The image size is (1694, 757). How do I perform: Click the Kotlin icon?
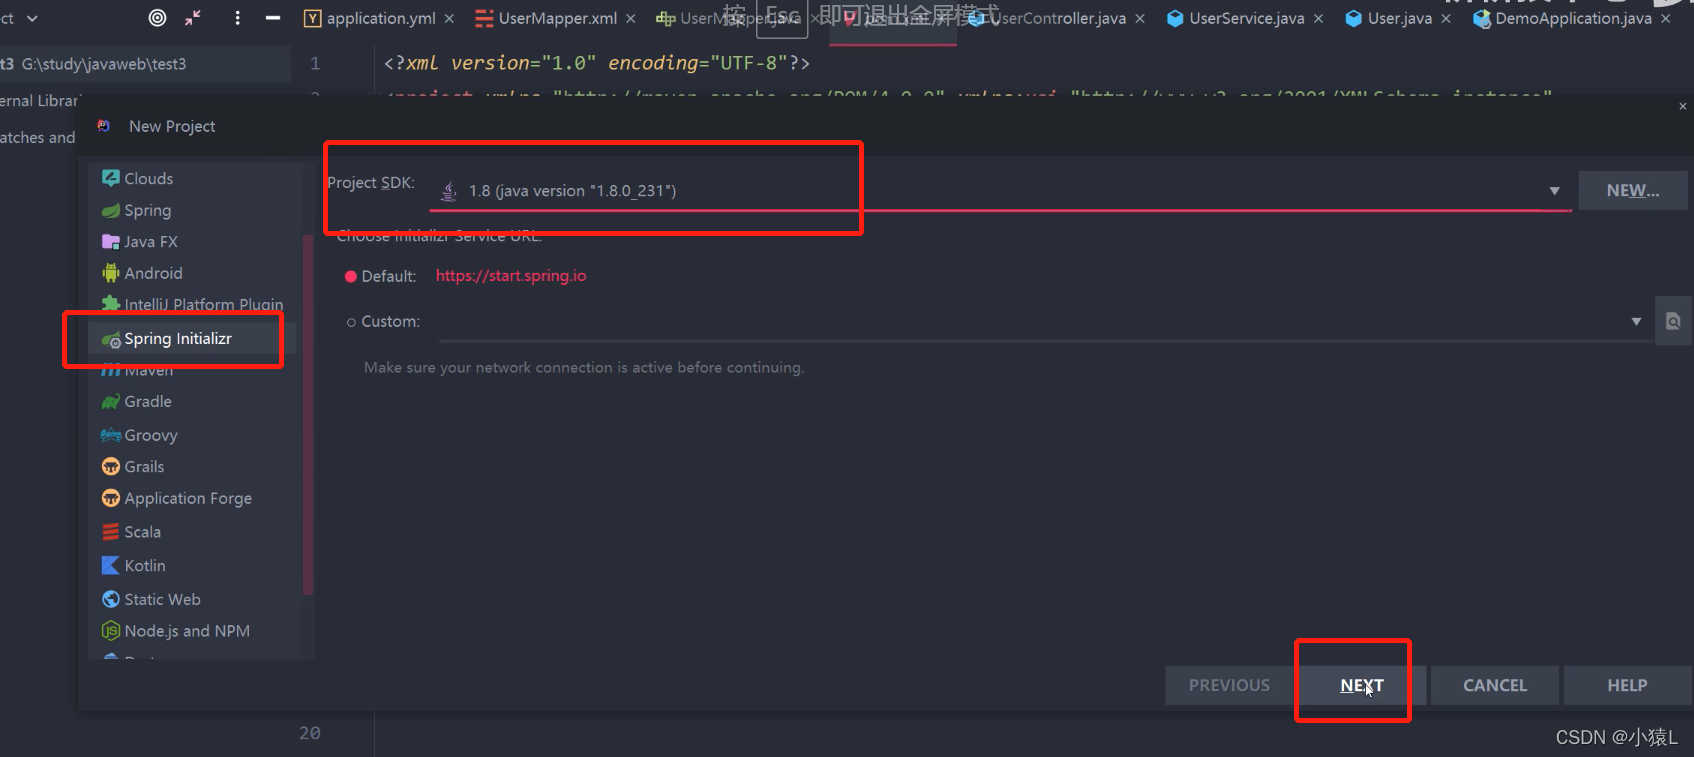(x=111, y=565)
